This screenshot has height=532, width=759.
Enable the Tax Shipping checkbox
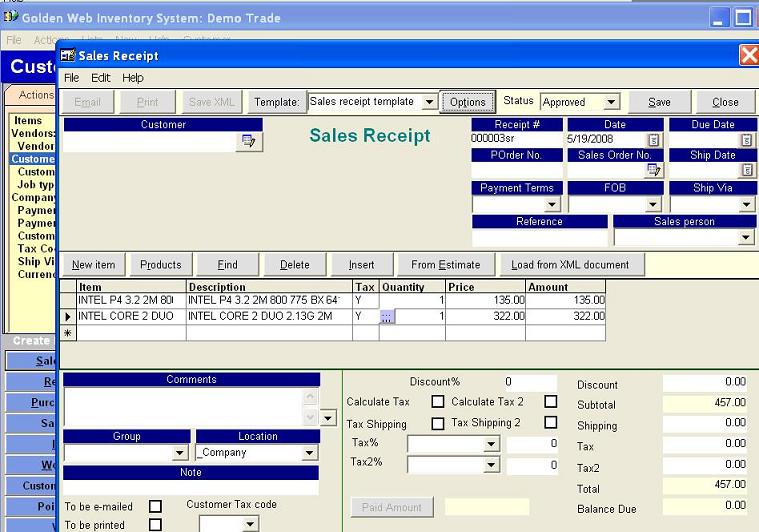[438, 424]
